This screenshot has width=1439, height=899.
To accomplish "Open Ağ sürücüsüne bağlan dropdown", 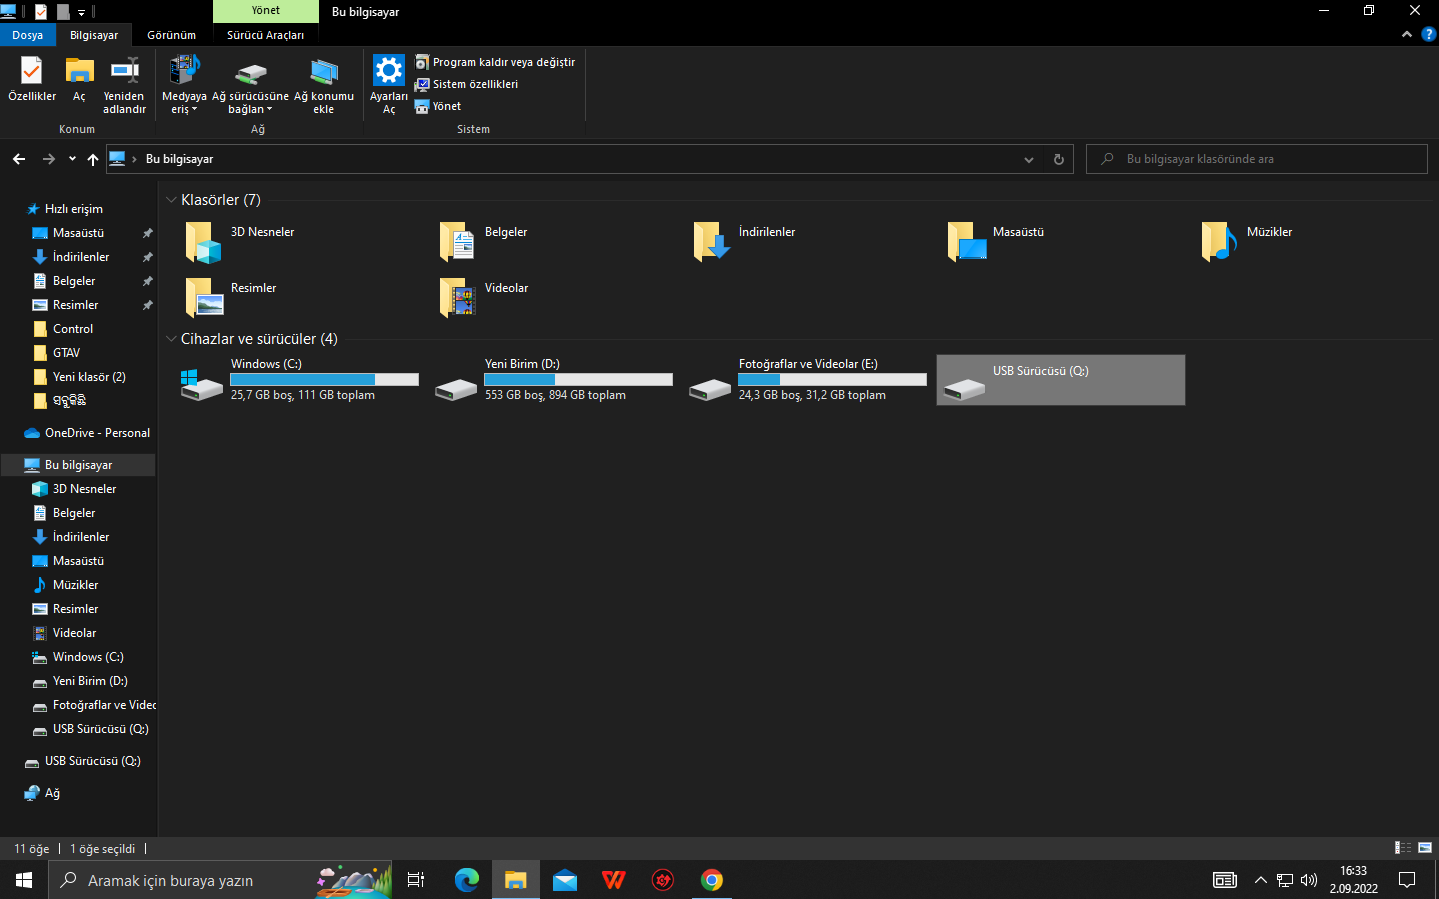I will pyautogui.click(x=250, y=85).
